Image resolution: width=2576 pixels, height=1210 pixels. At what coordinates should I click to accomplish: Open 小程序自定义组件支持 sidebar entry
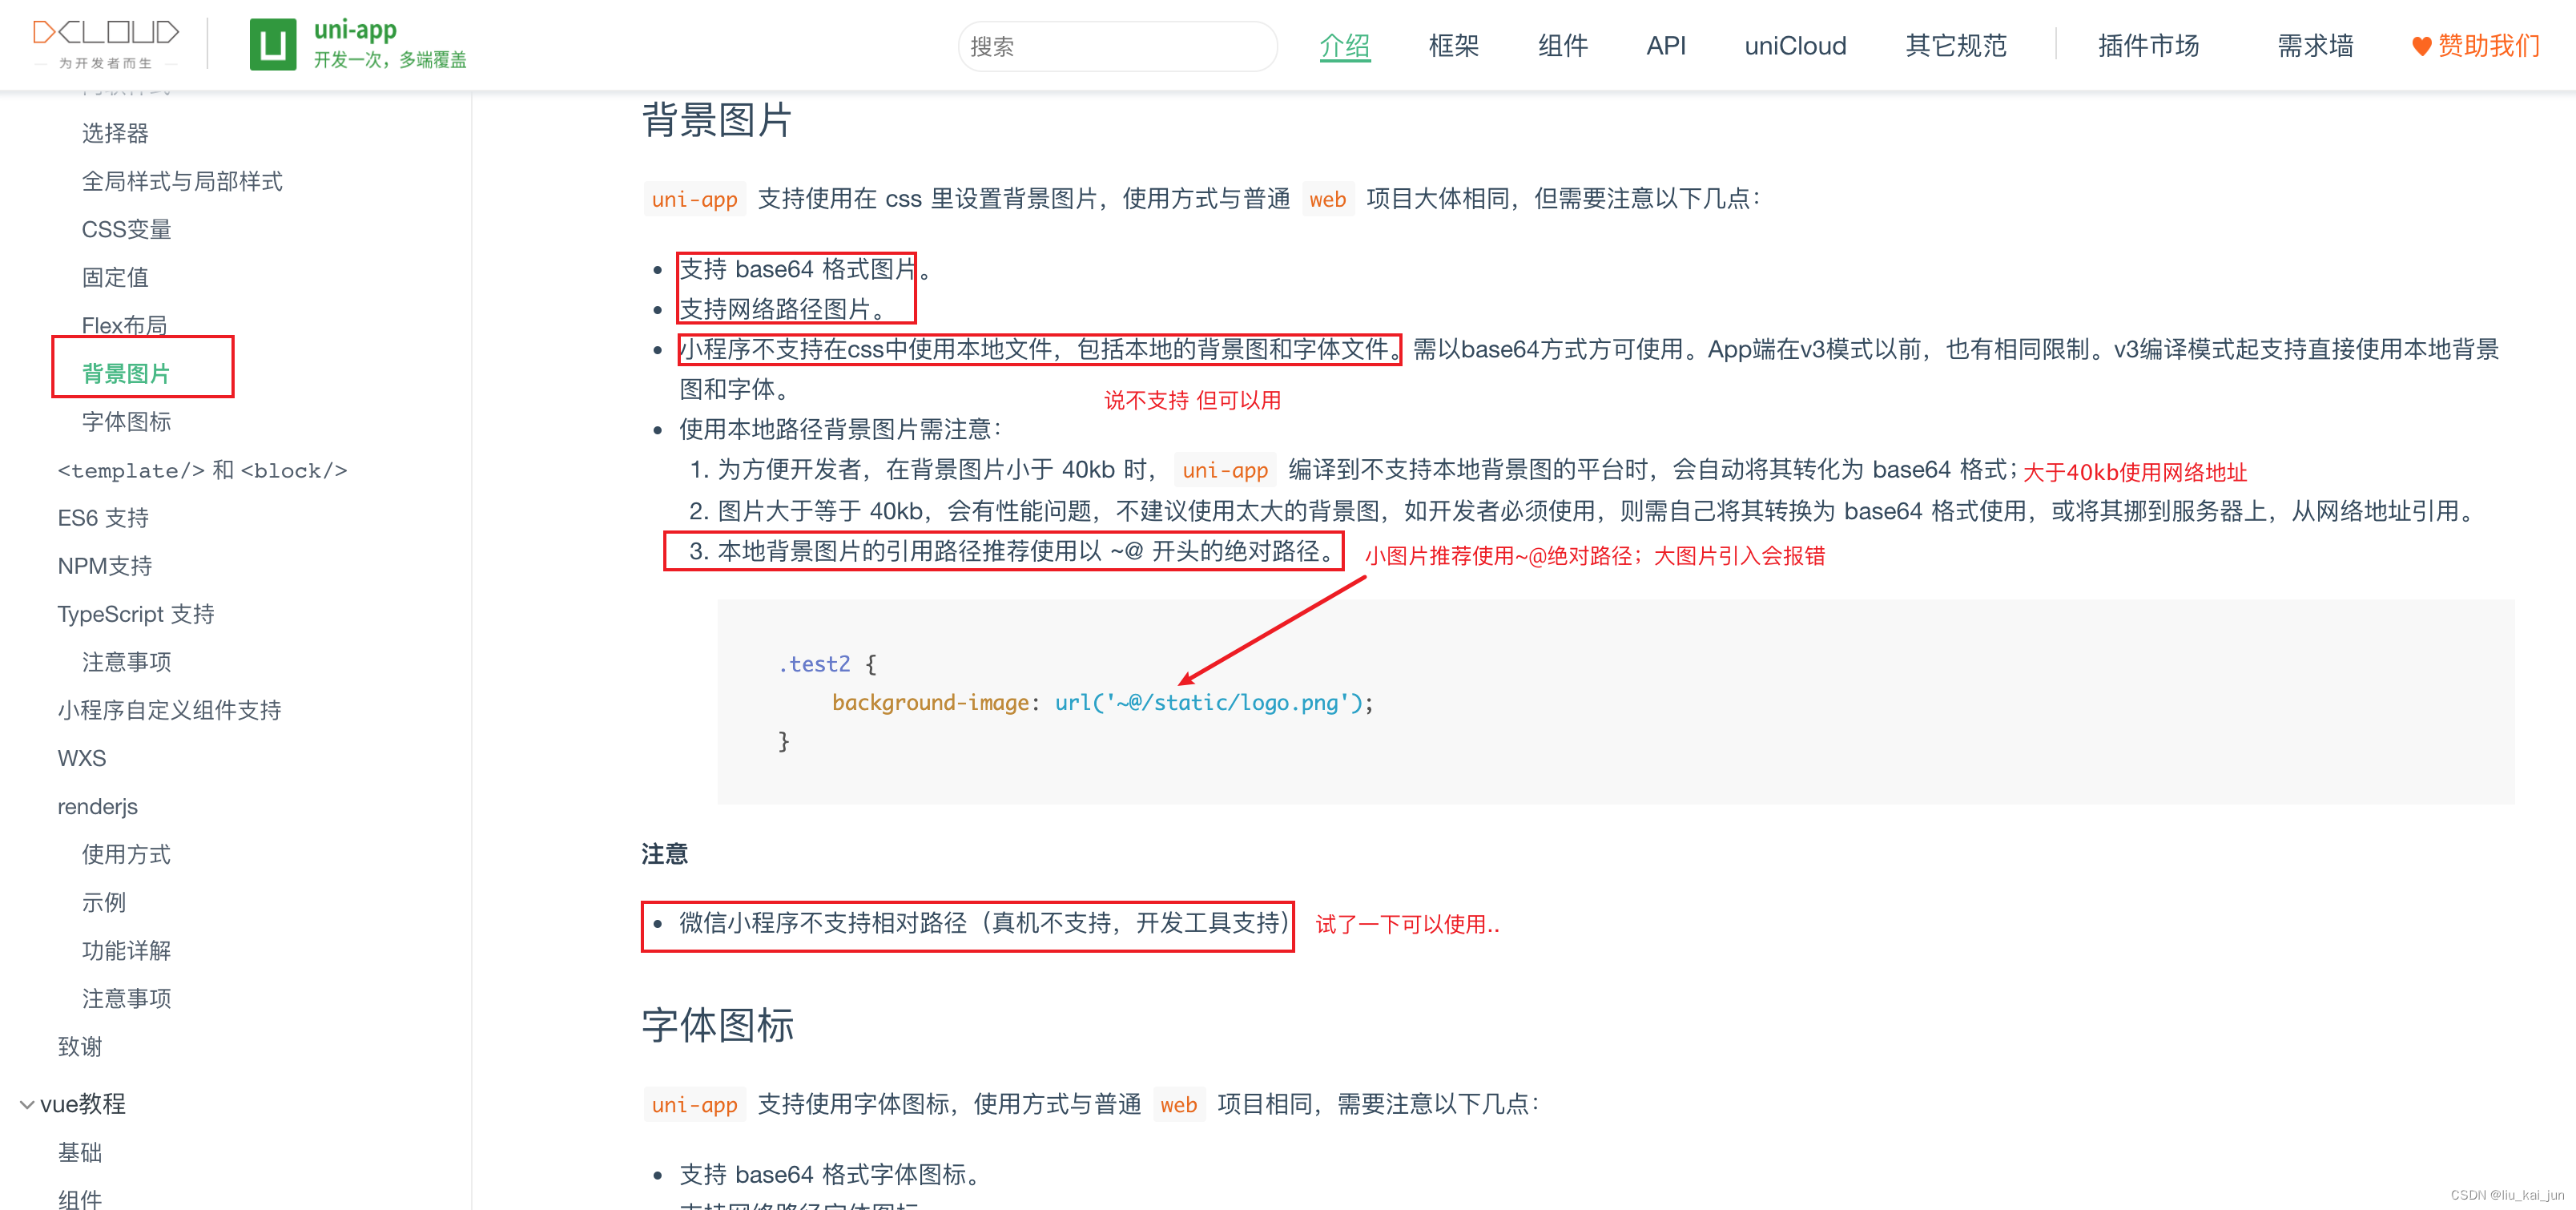[169, 710]
